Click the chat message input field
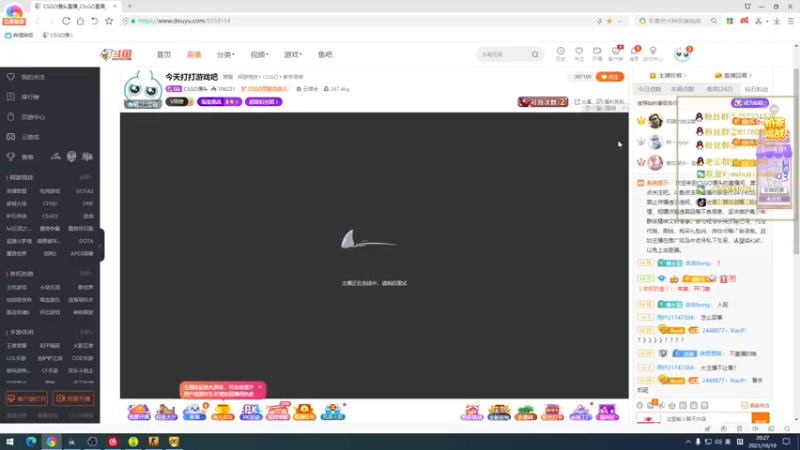This screenshot has height=450, width=800. pos(707,419)
